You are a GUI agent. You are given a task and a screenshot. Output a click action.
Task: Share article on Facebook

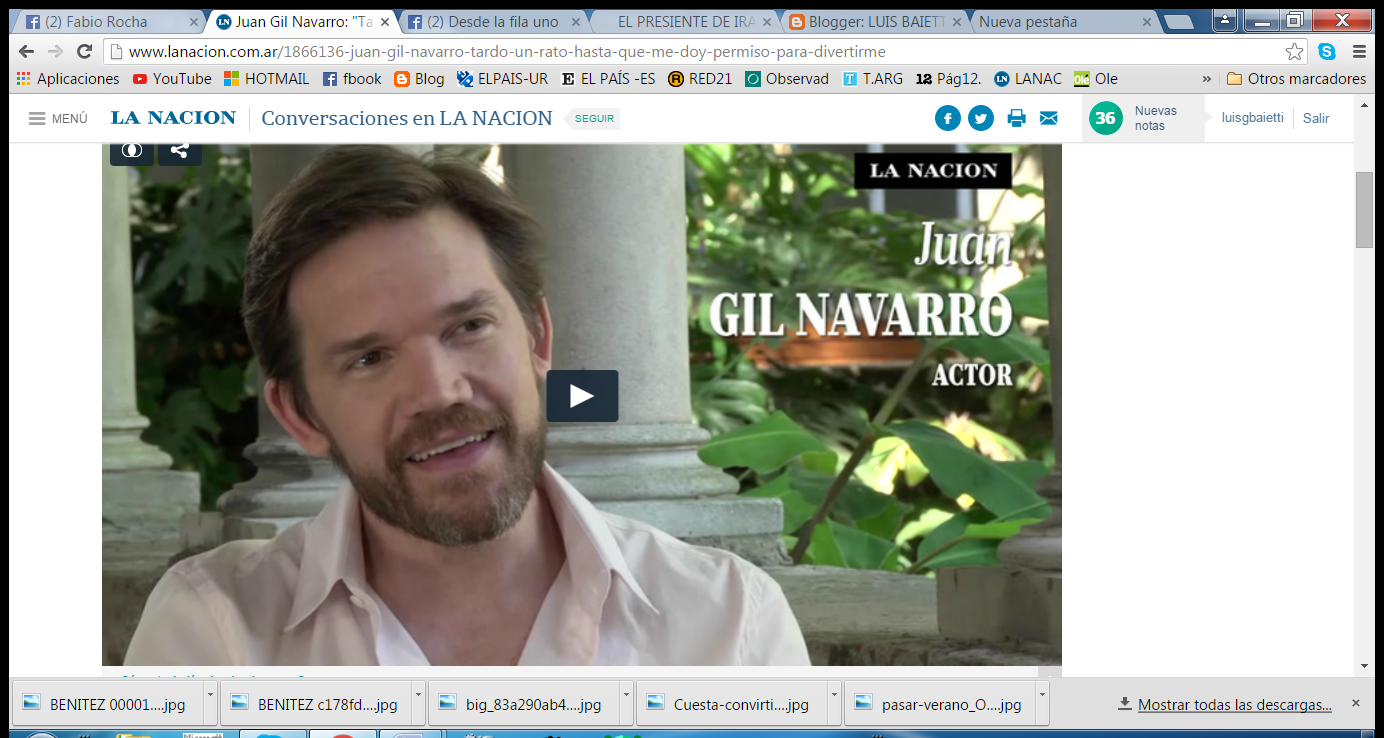point(947,117)
